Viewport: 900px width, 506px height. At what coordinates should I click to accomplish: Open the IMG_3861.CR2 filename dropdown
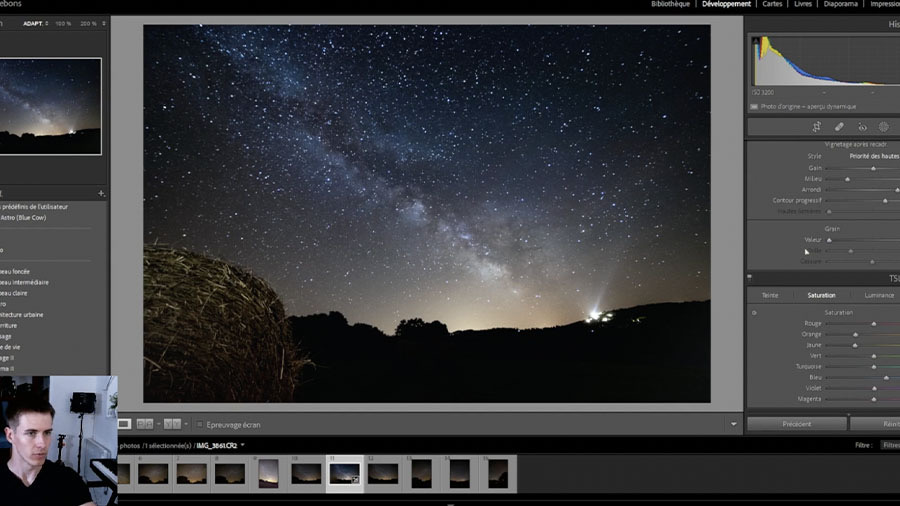(243, 445)
